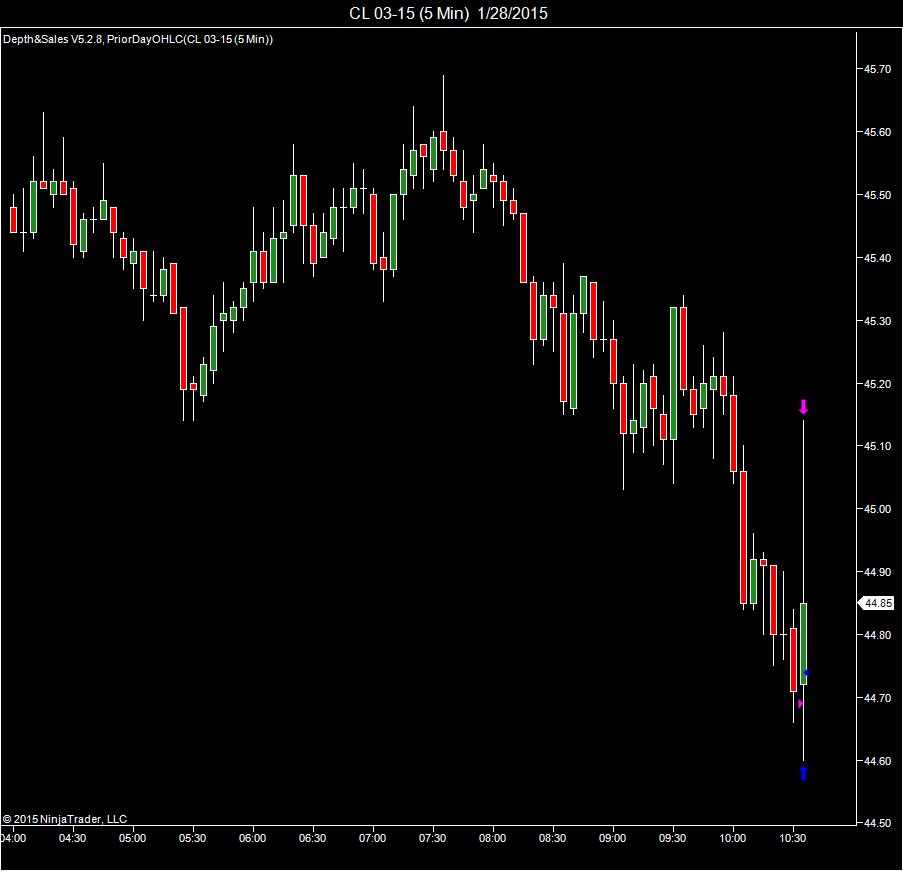Screen dimensions: 903x871
Task: Click the 44.90 price axis label
Action: coord(877,571)
